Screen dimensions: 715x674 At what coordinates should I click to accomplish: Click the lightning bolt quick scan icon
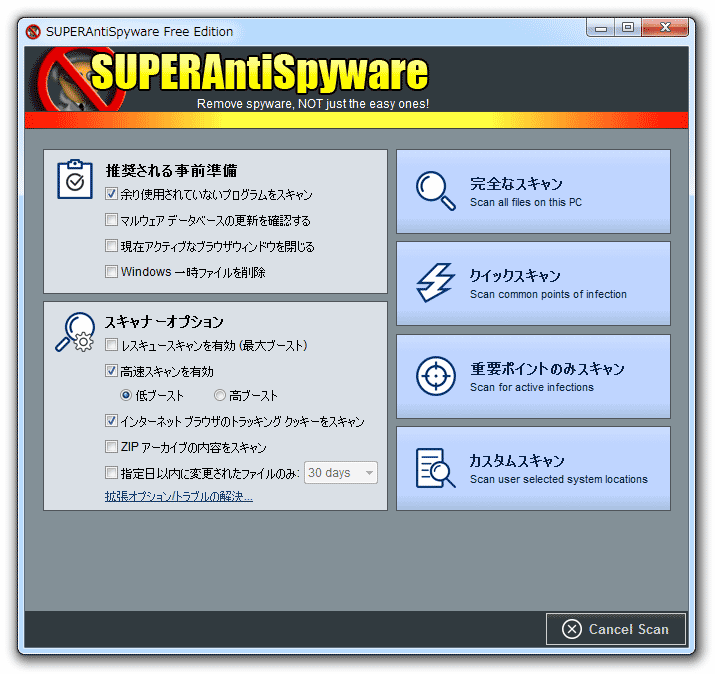(x=435, y=283)
